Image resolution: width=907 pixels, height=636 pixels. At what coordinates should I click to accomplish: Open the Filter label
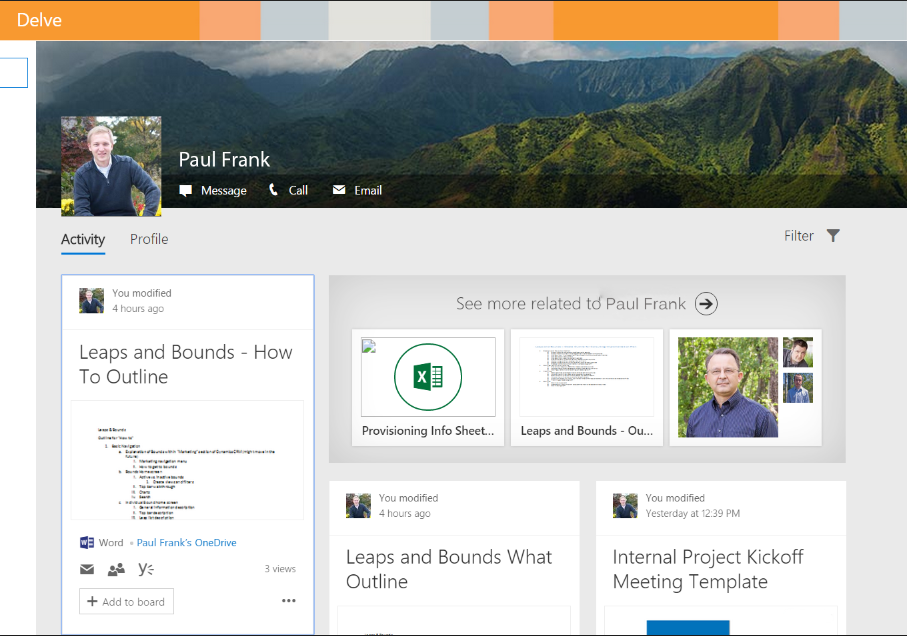[798, 236]
